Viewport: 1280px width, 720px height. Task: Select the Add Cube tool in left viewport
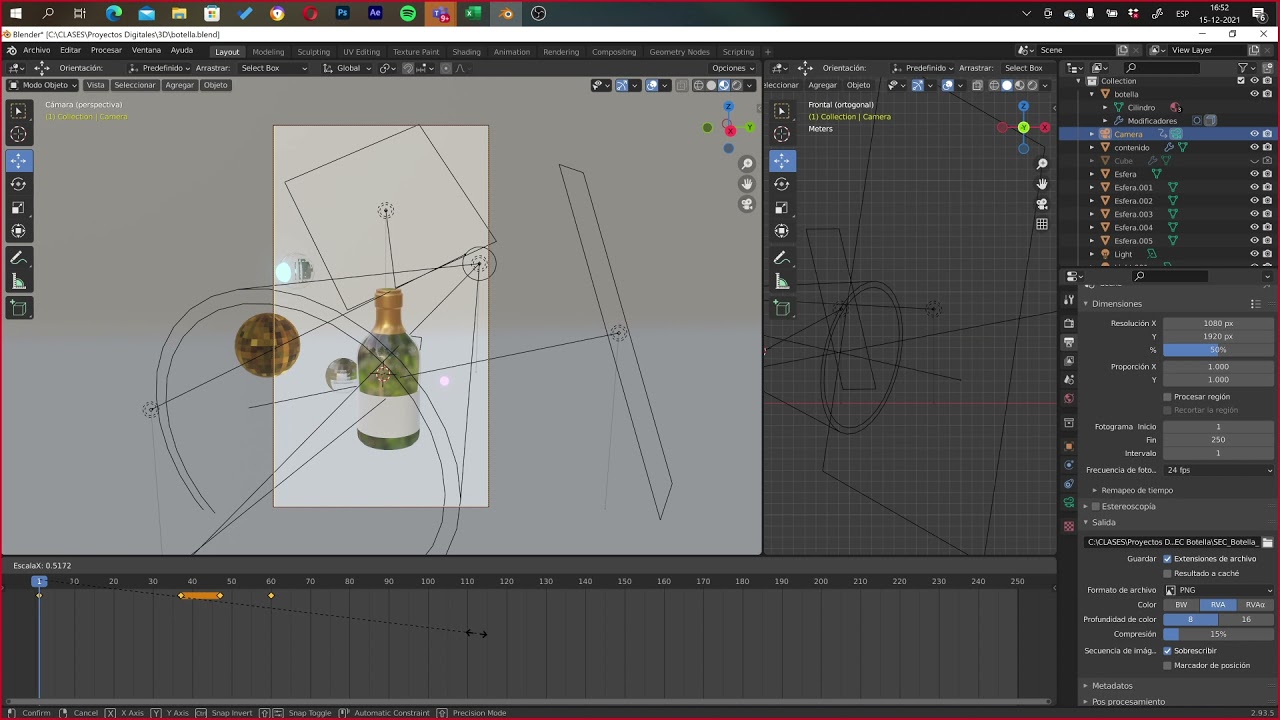pyautogui.click(x=18, y=308)
